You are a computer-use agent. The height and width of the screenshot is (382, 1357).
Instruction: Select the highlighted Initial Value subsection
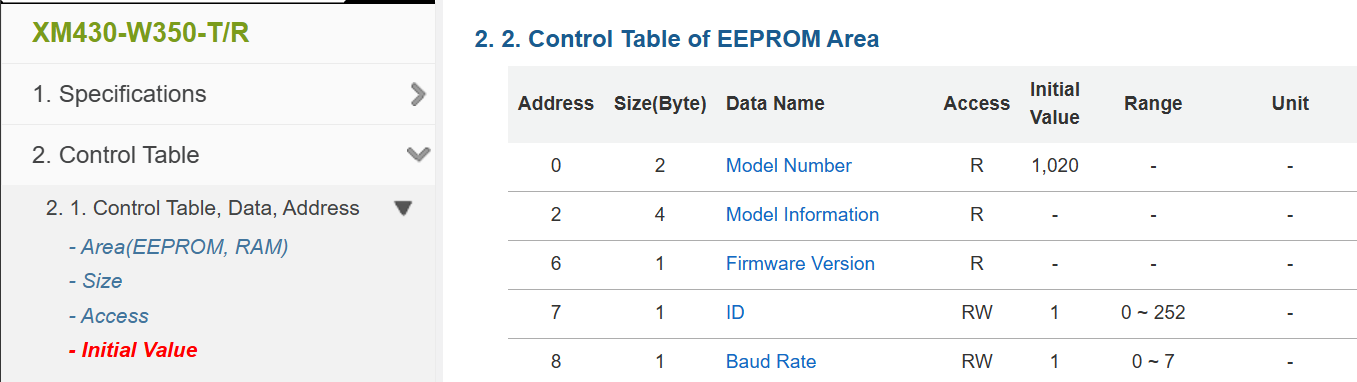coord(133,350)
